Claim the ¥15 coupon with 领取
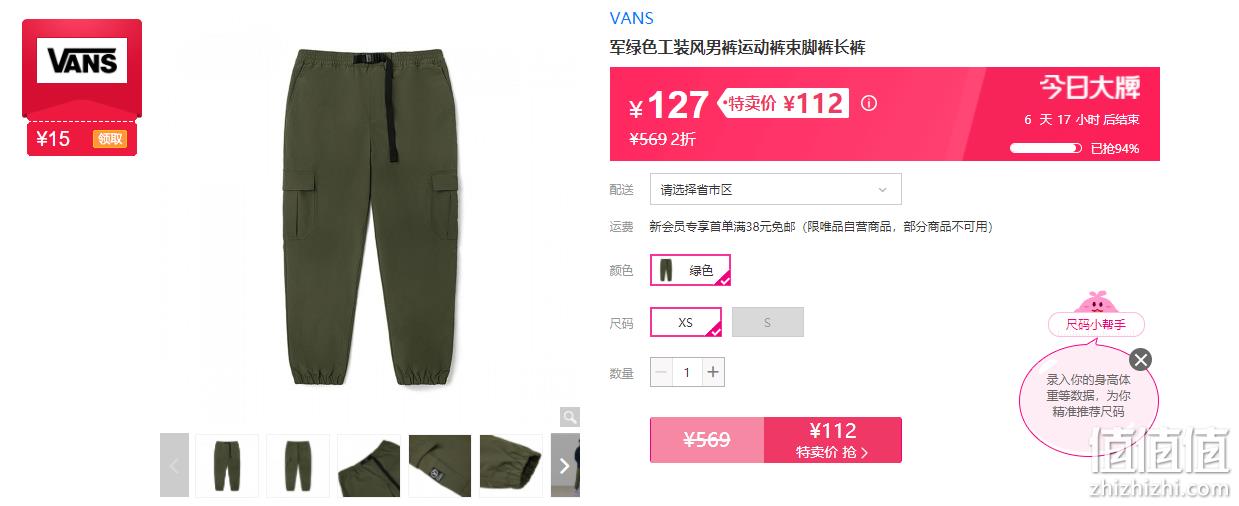 click(110, 139)
